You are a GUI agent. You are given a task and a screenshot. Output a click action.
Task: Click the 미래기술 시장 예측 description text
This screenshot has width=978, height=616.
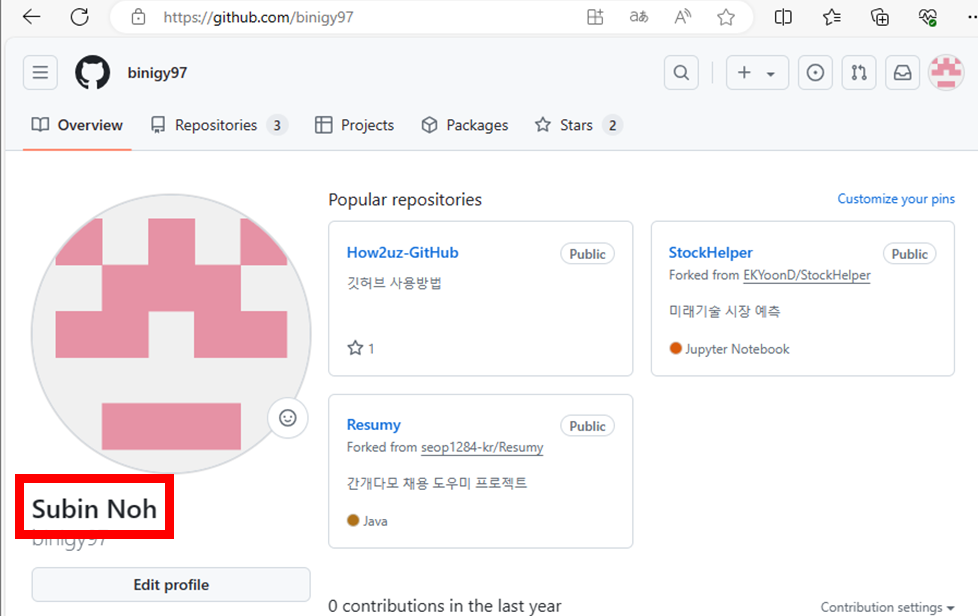724,310
